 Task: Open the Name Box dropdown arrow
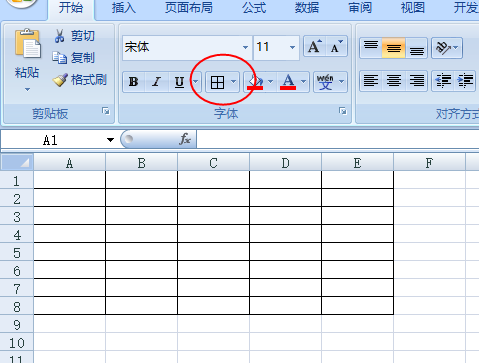click(x=110, y=140)
